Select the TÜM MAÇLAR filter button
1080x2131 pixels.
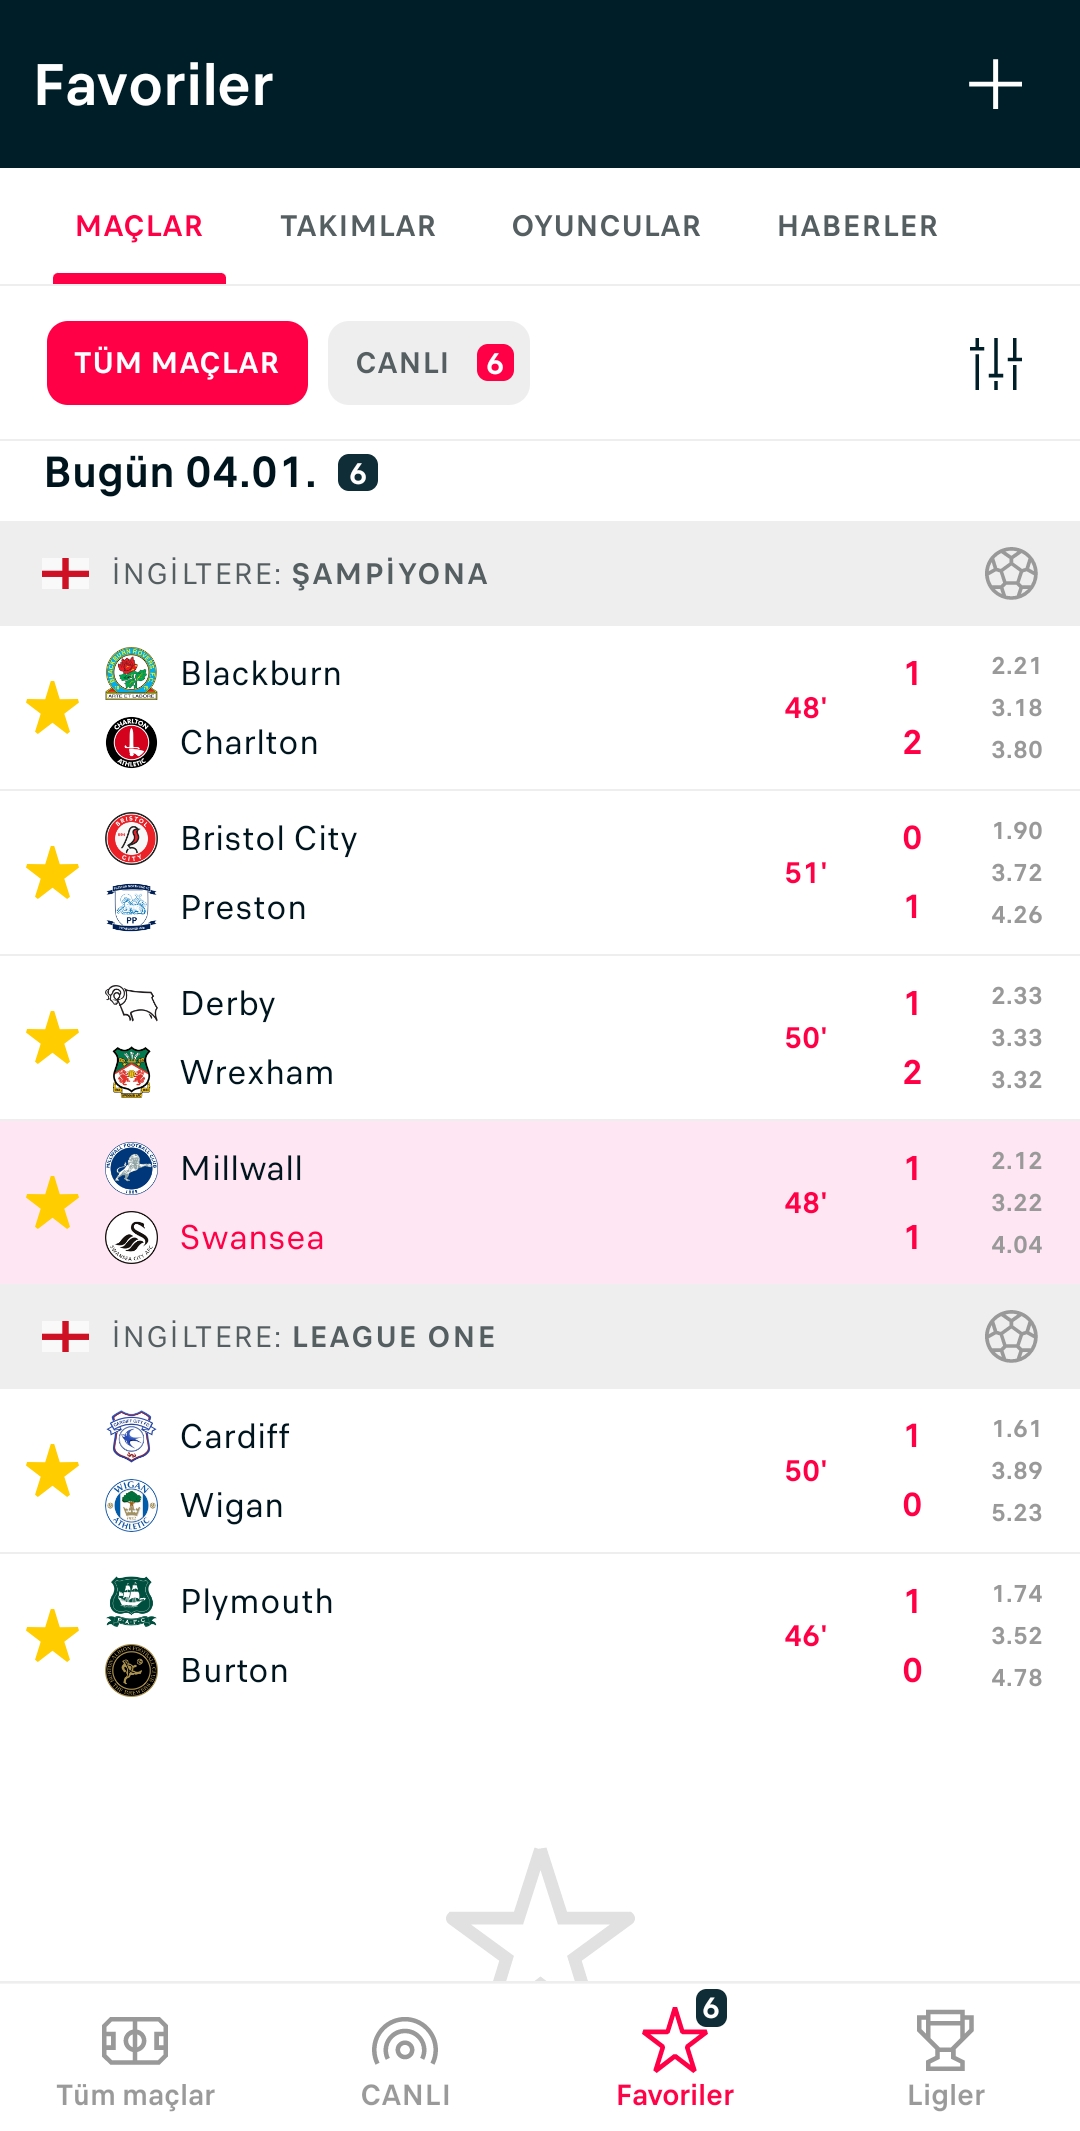[177, 363]
